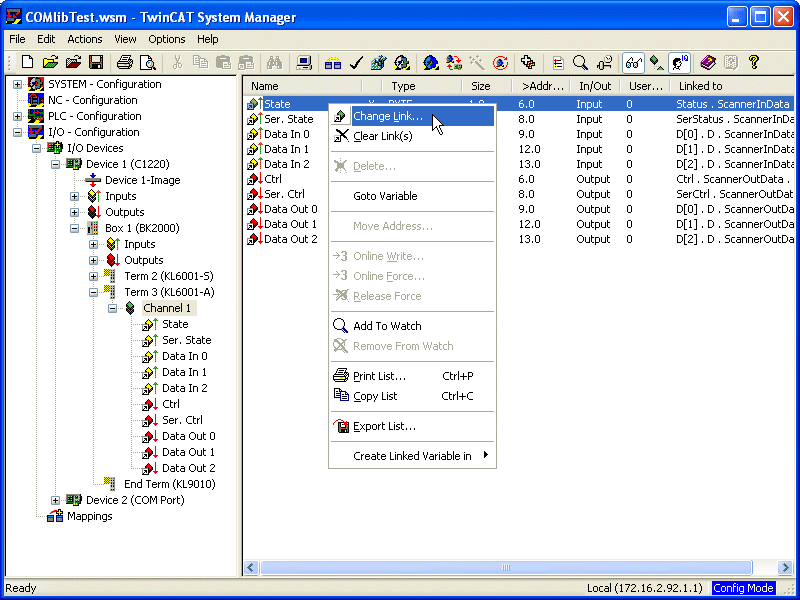The width and height of the screenshot is (800, 600).
Task: Open the Options menu
Action: point(167,39)
